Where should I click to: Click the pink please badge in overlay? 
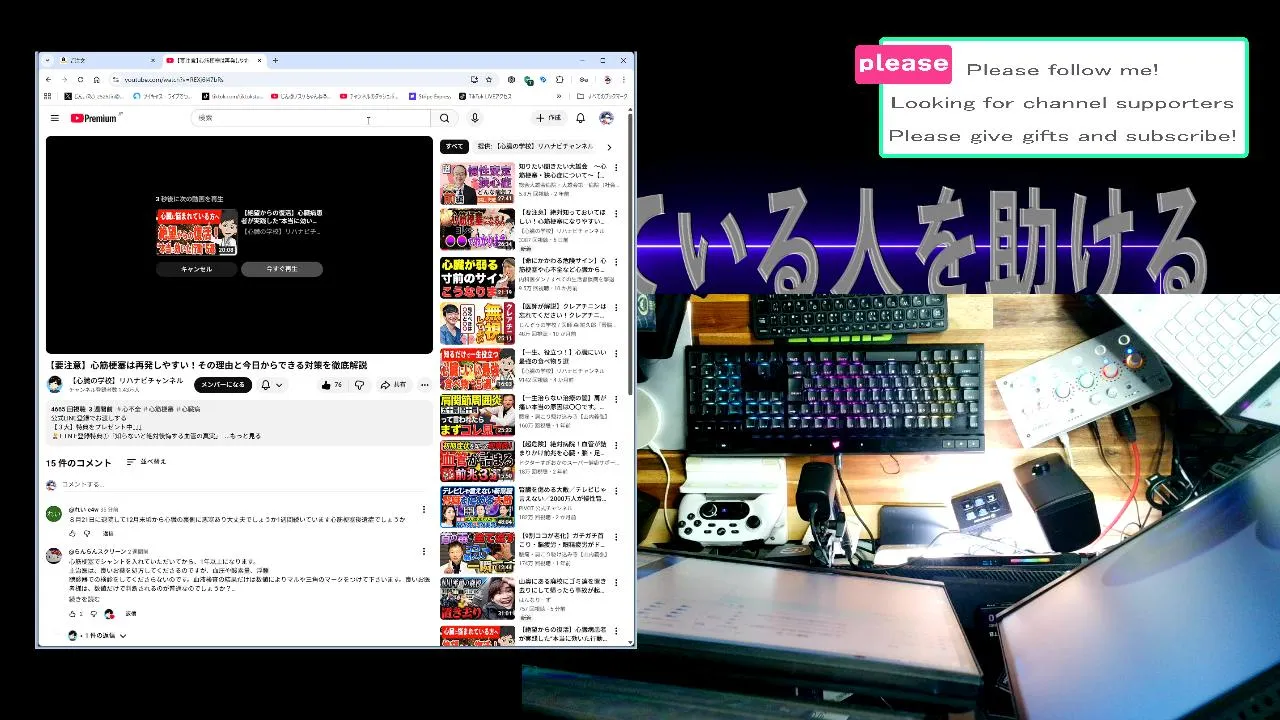(903, 64)
